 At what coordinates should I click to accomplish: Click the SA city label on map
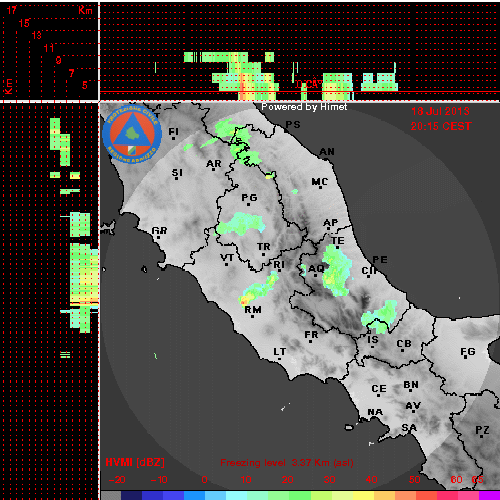tap(409, 428)
